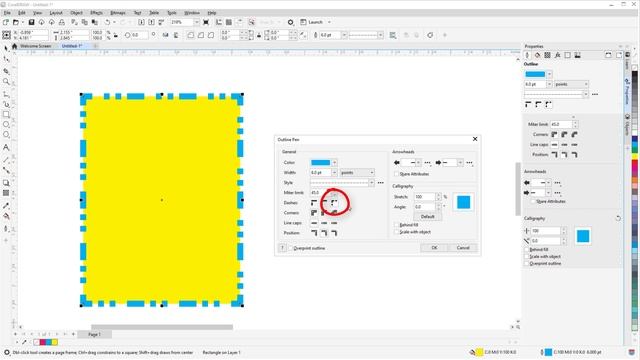Check Scale with object in Properties docker
640x360 pixels.
(x=527, y=256)
